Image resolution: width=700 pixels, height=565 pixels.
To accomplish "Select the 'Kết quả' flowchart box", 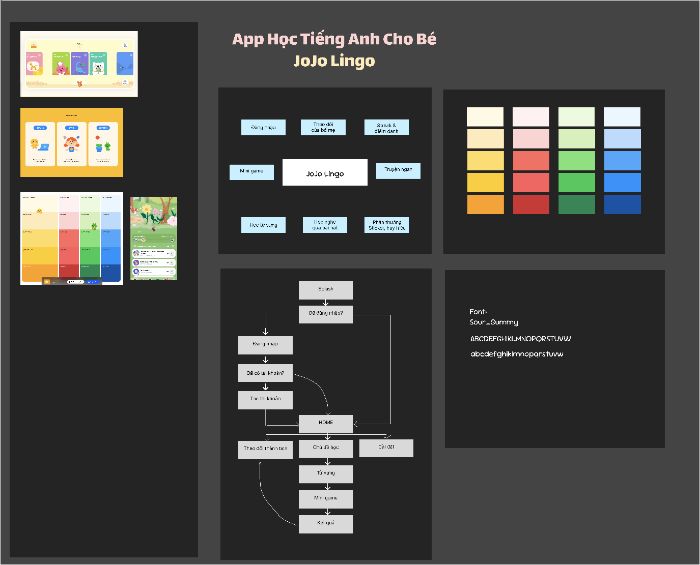I will tap(326, 524).
